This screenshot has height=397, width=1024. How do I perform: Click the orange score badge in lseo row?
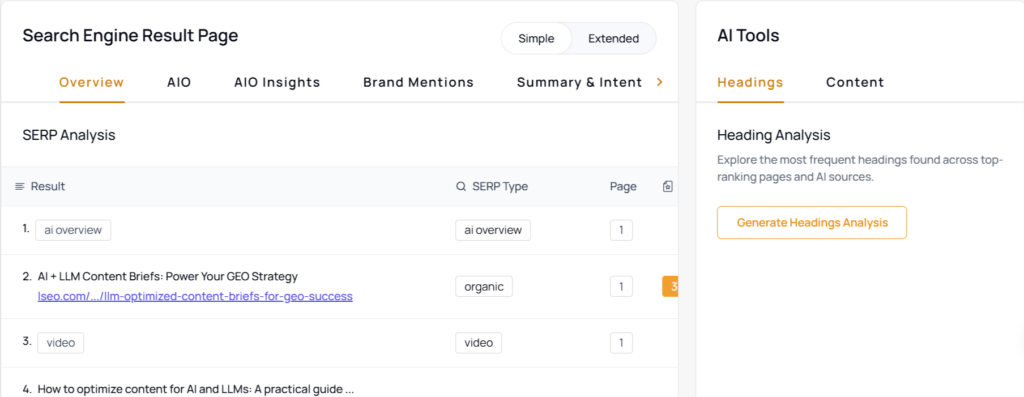pos(670,286)
